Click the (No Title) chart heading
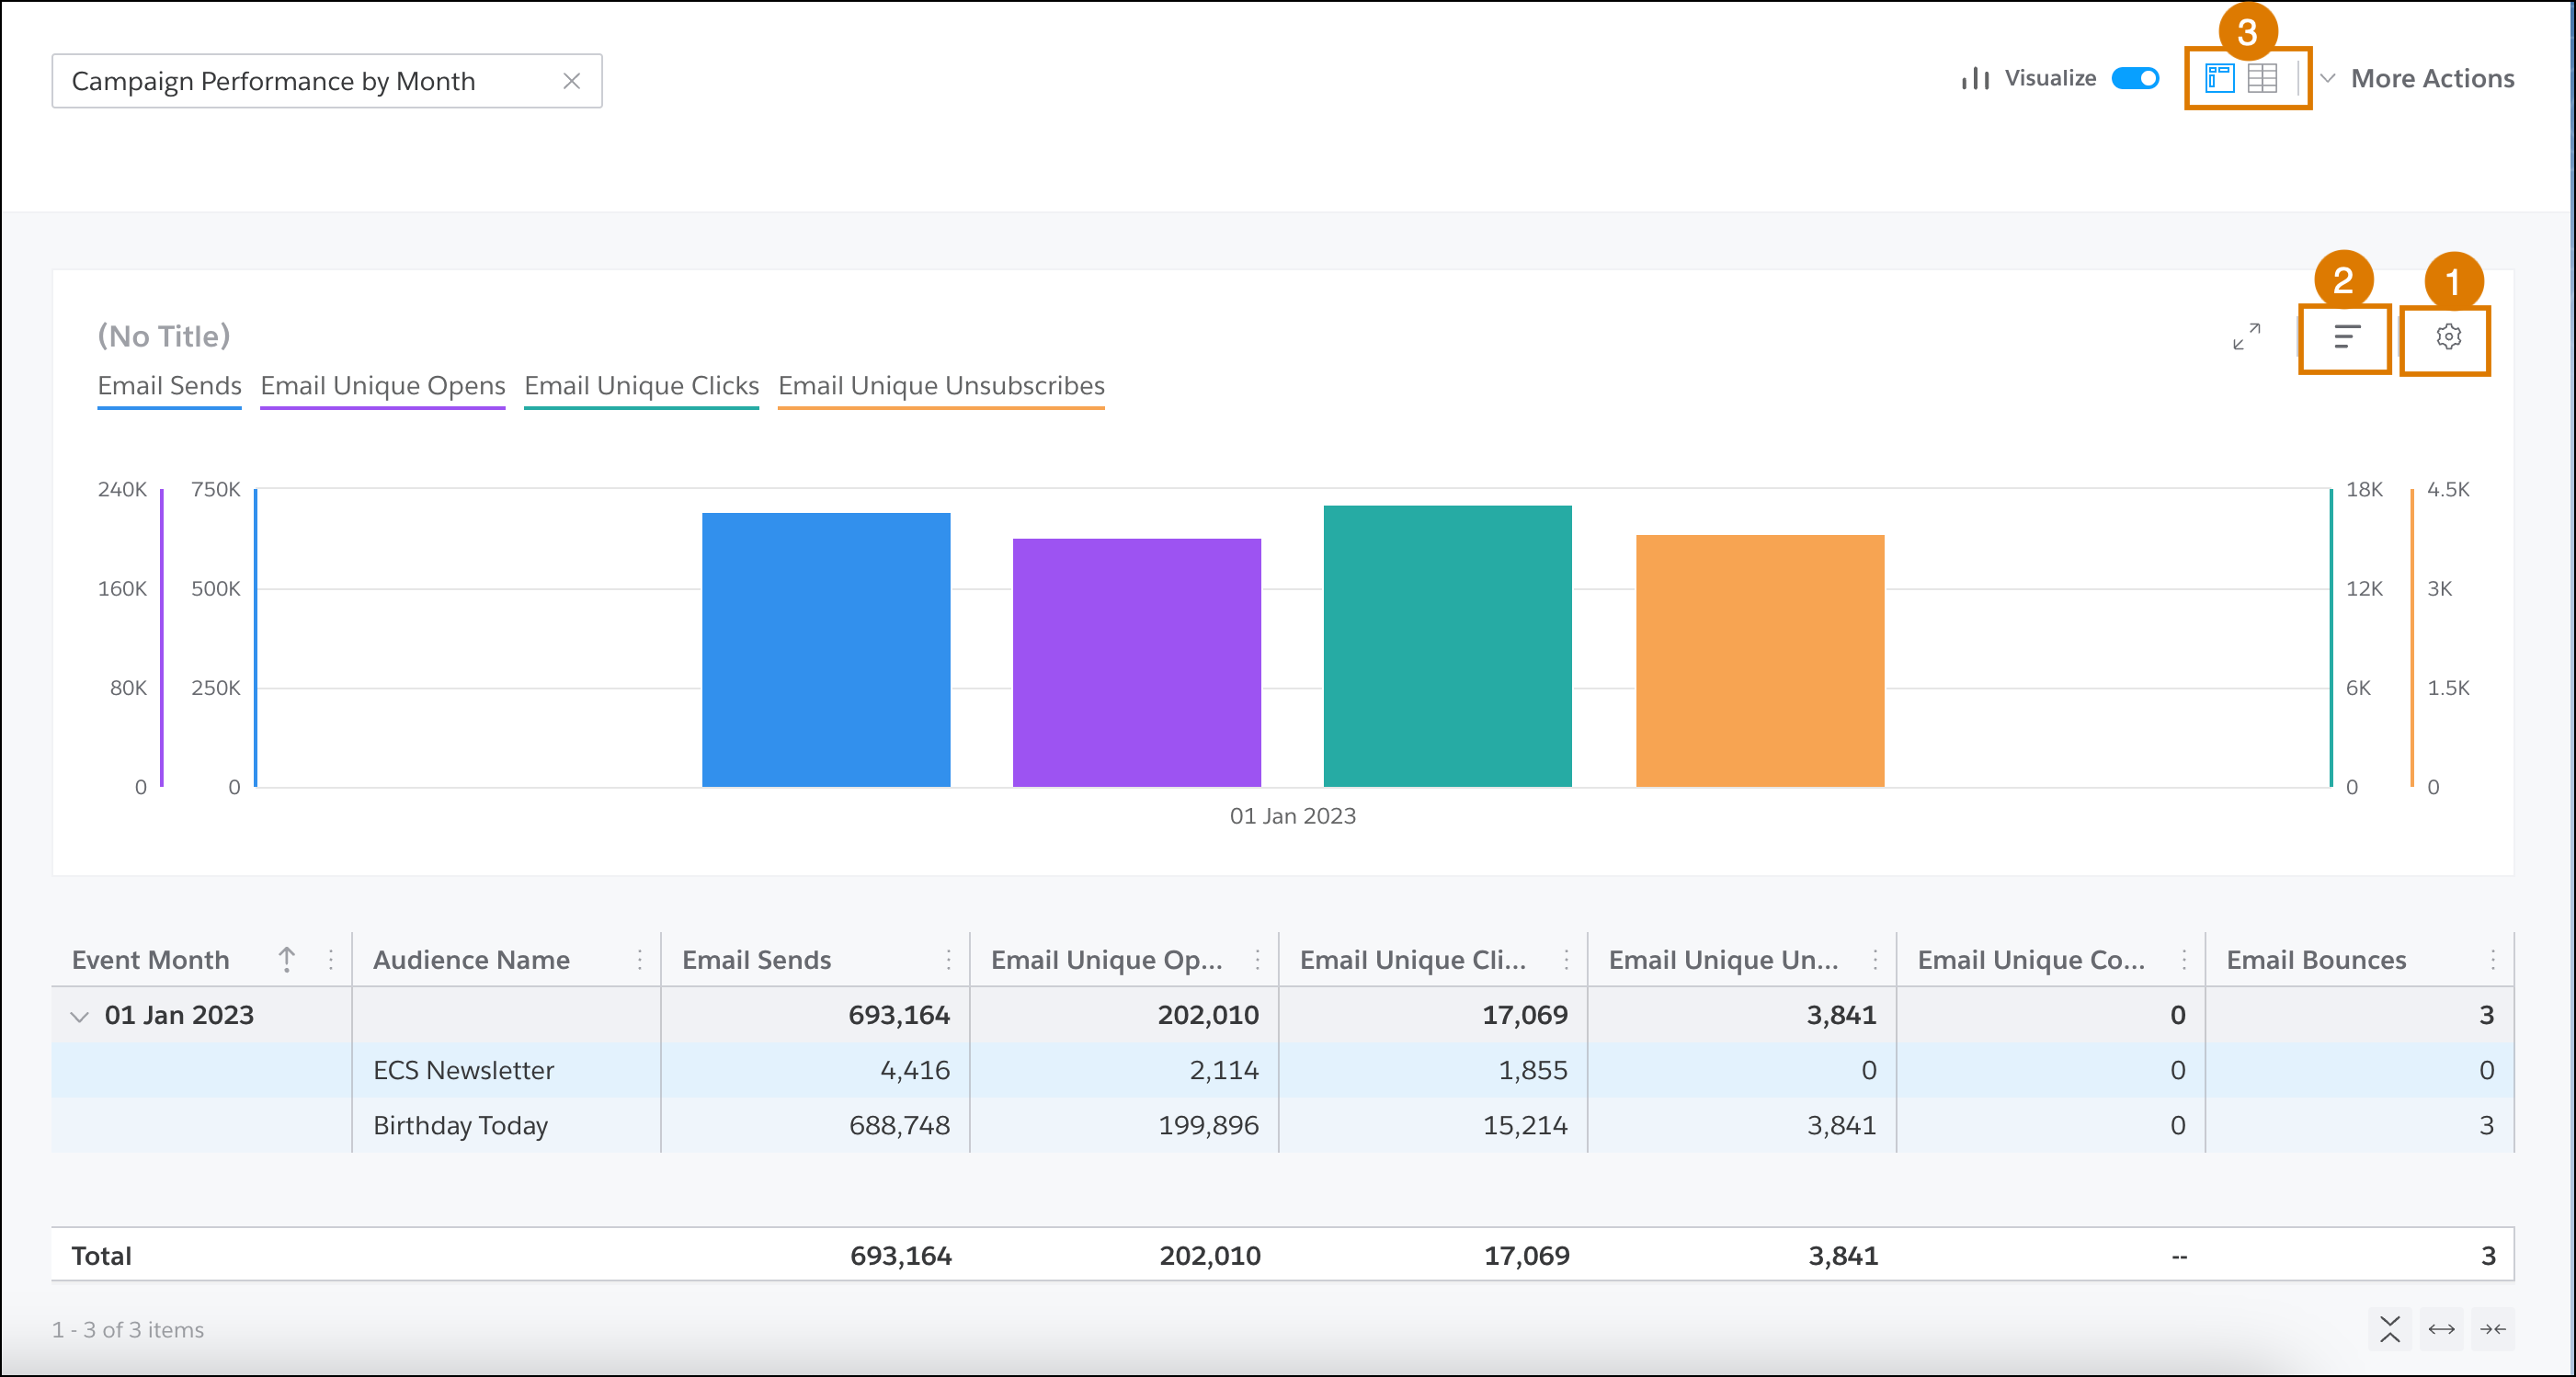 click(x=164, y=336)
